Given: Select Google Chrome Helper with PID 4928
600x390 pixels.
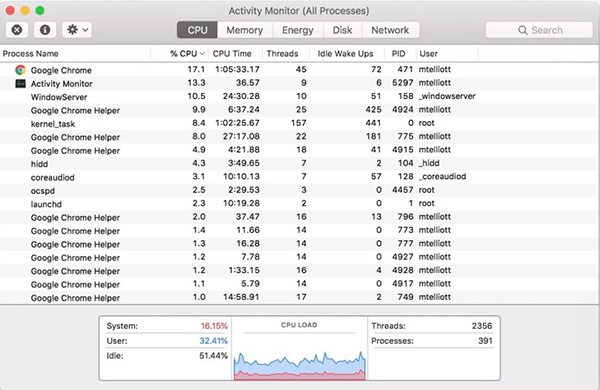Looking at the screenshot, I should pyautogui.click(x=299, y=271).
